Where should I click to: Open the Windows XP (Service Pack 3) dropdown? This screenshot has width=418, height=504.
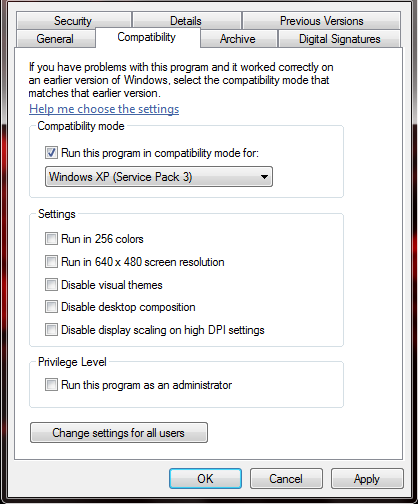pos(159,177)
